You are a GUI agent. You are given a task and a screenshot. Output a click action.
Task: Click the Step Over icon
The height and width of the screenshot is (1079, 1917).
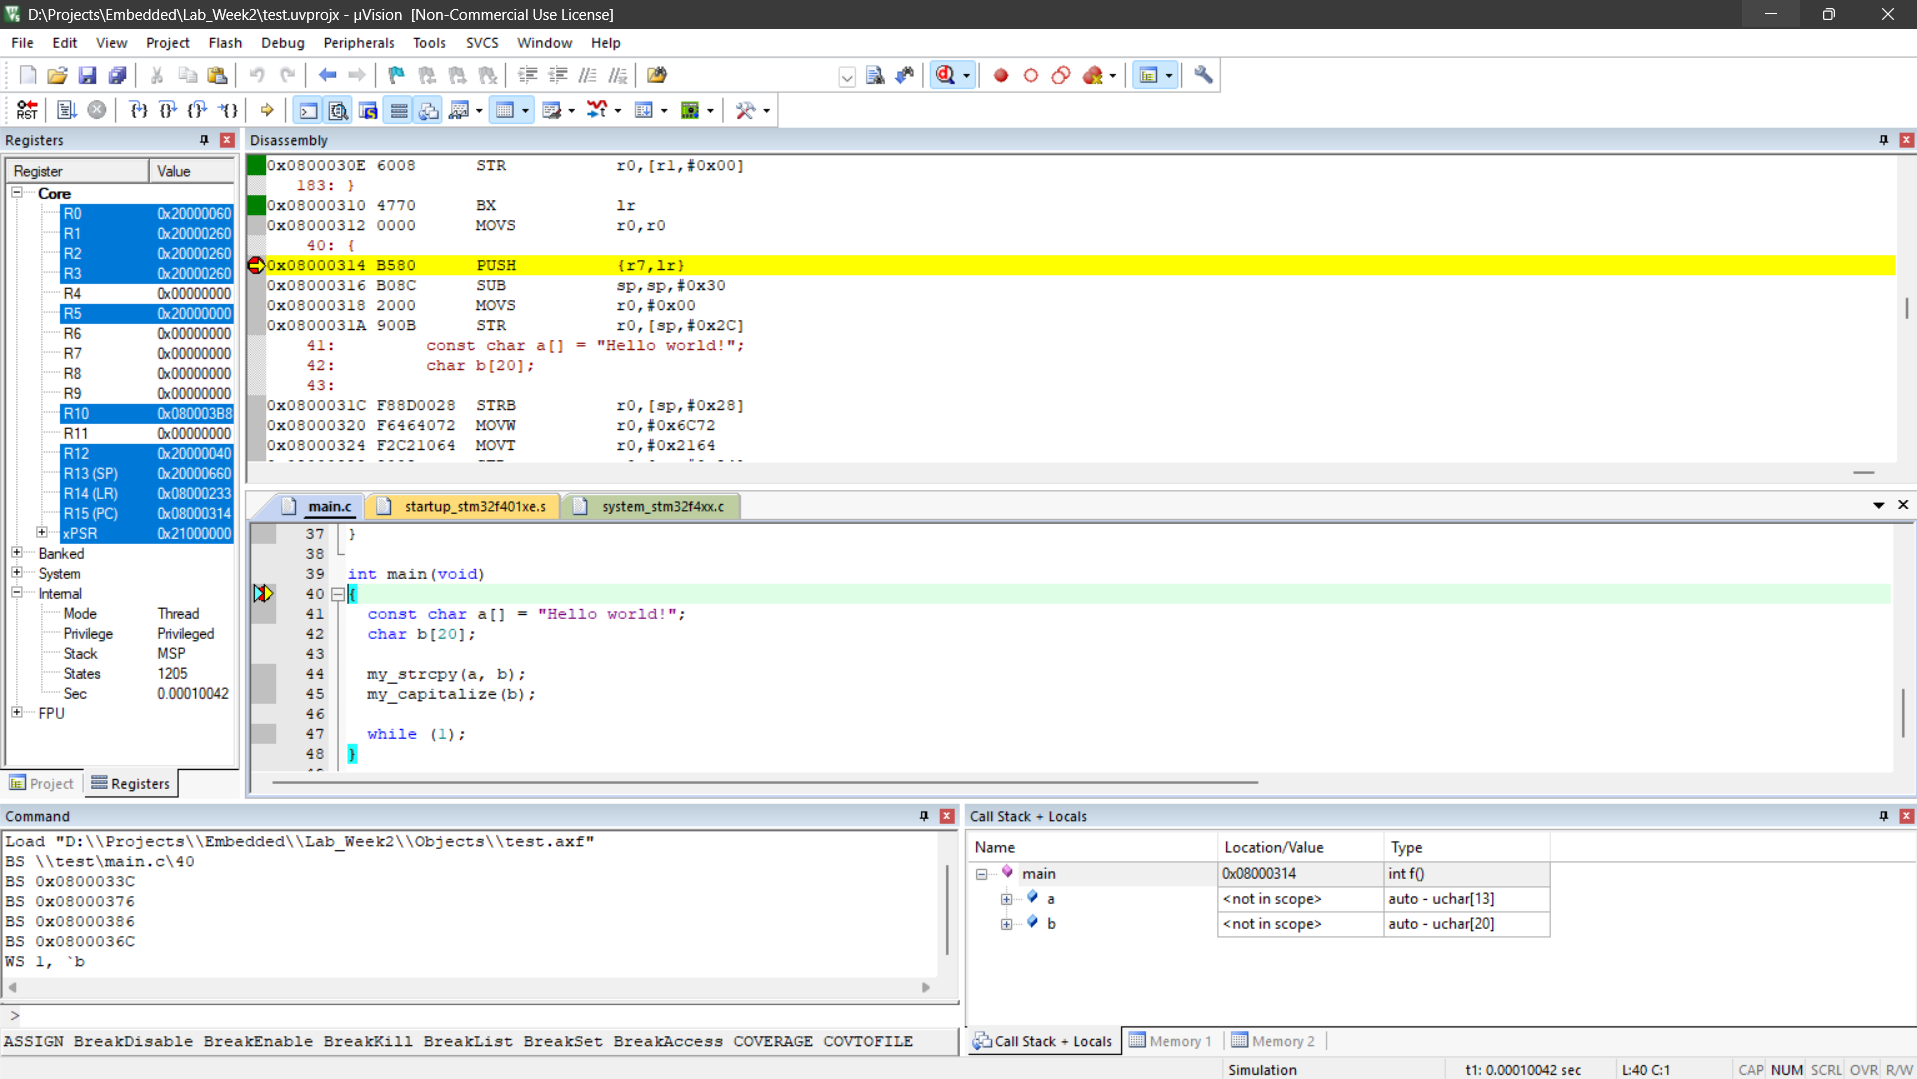[168, 110]
